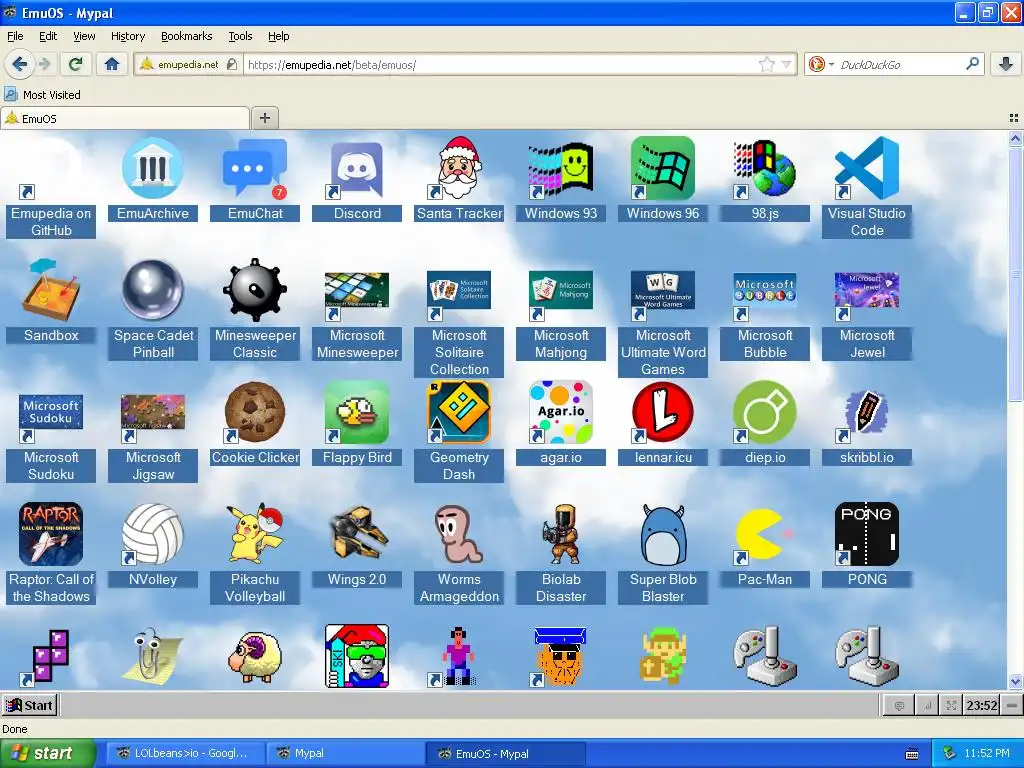This screenshot has height=768, width=1024.
Task: Launch the Windows 93 icon
Action: click(x=561, y=168)
